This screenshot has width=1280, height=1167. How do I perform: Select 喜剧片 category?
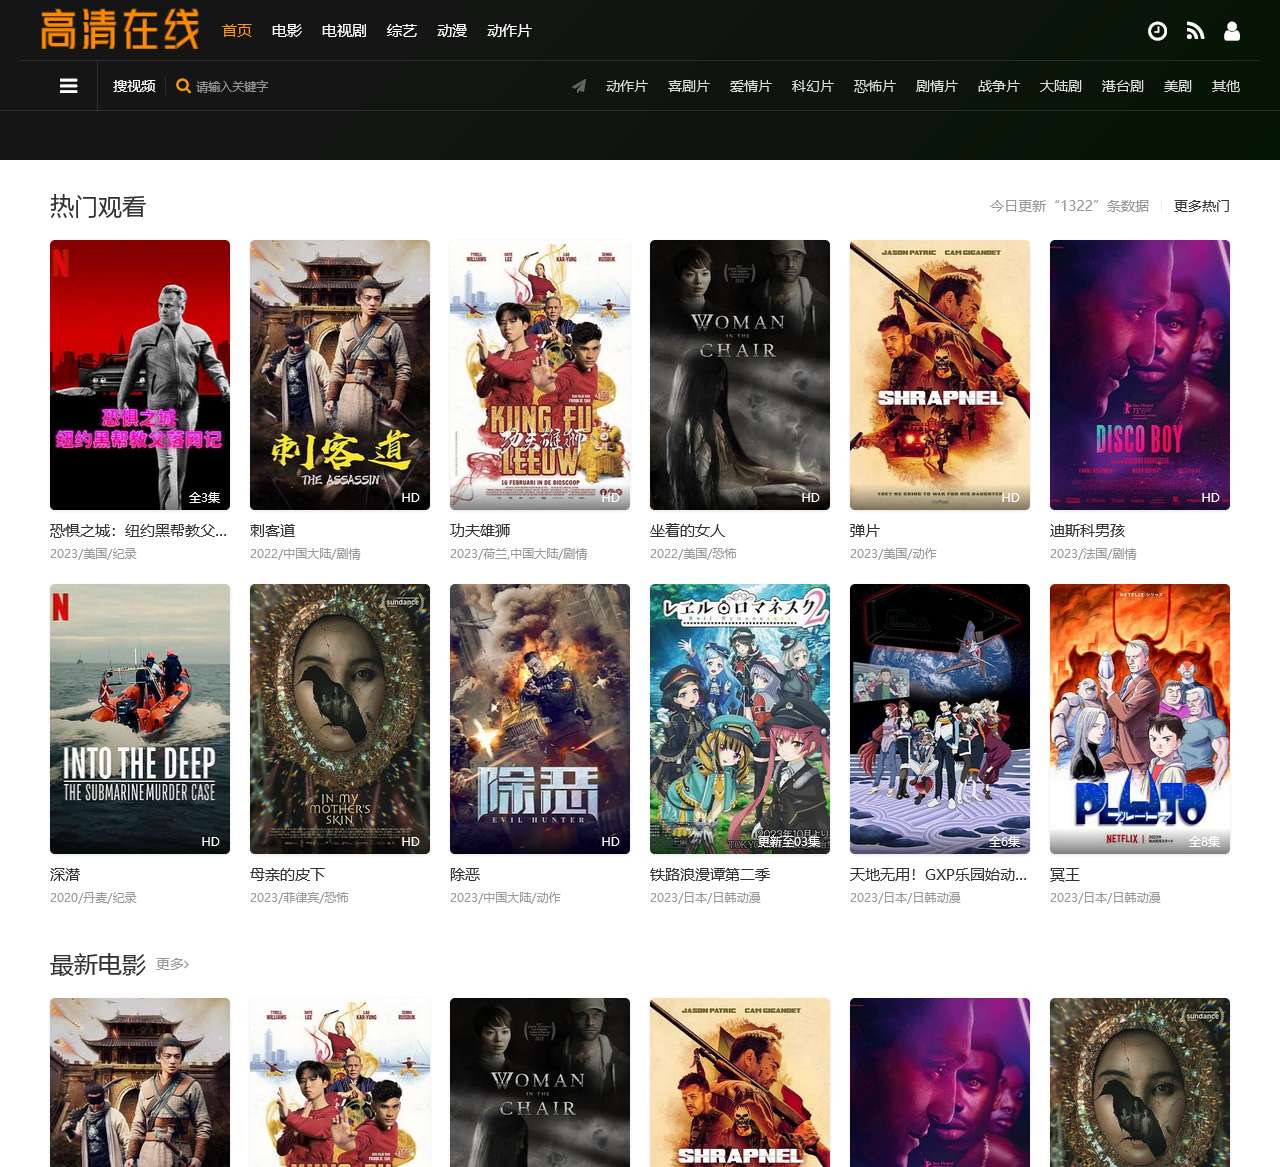(689, 86)
